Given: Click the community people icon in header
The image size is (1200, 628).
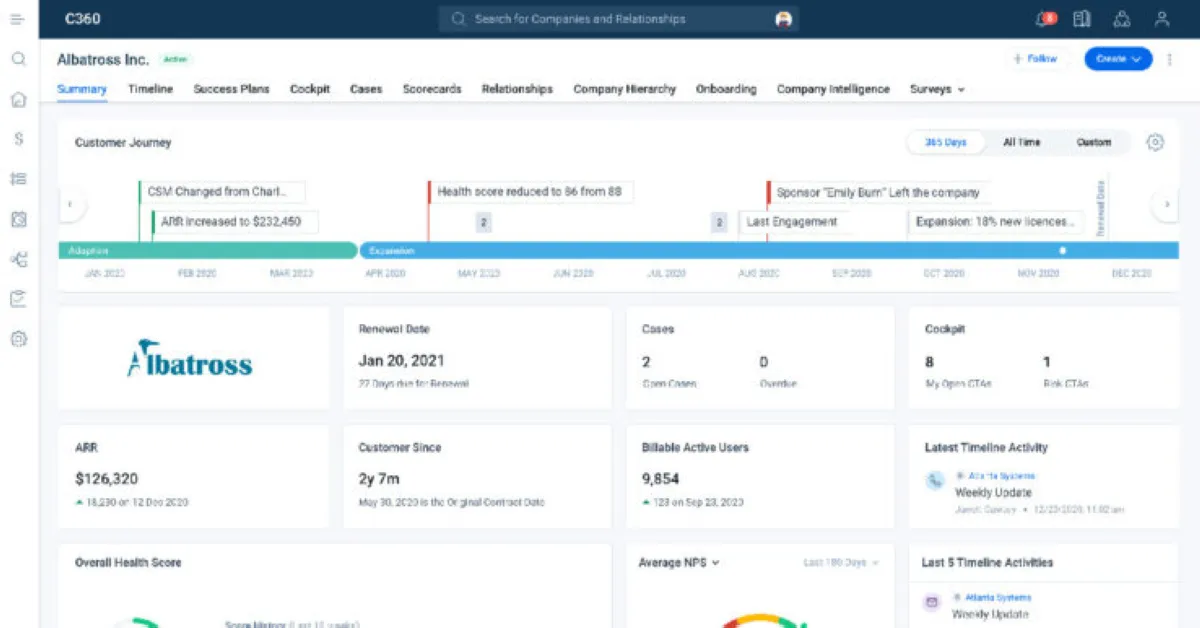Looking at the screenshot, I should (1121, 19).
